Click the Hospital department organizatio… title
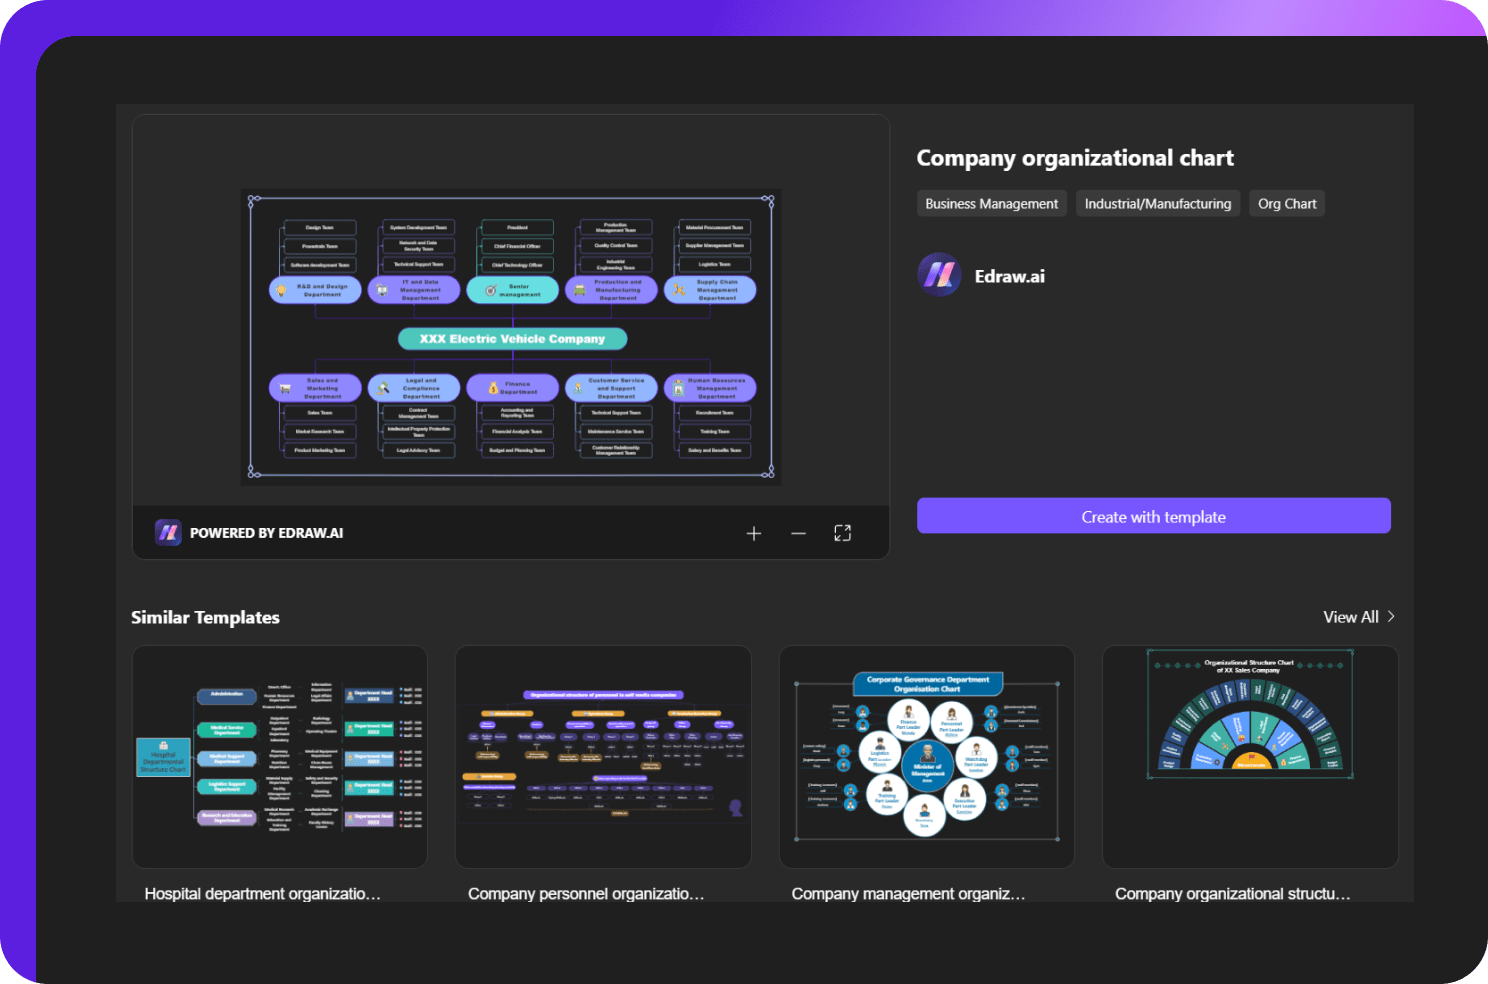1488x984 pixels. (x=262, y=894)
